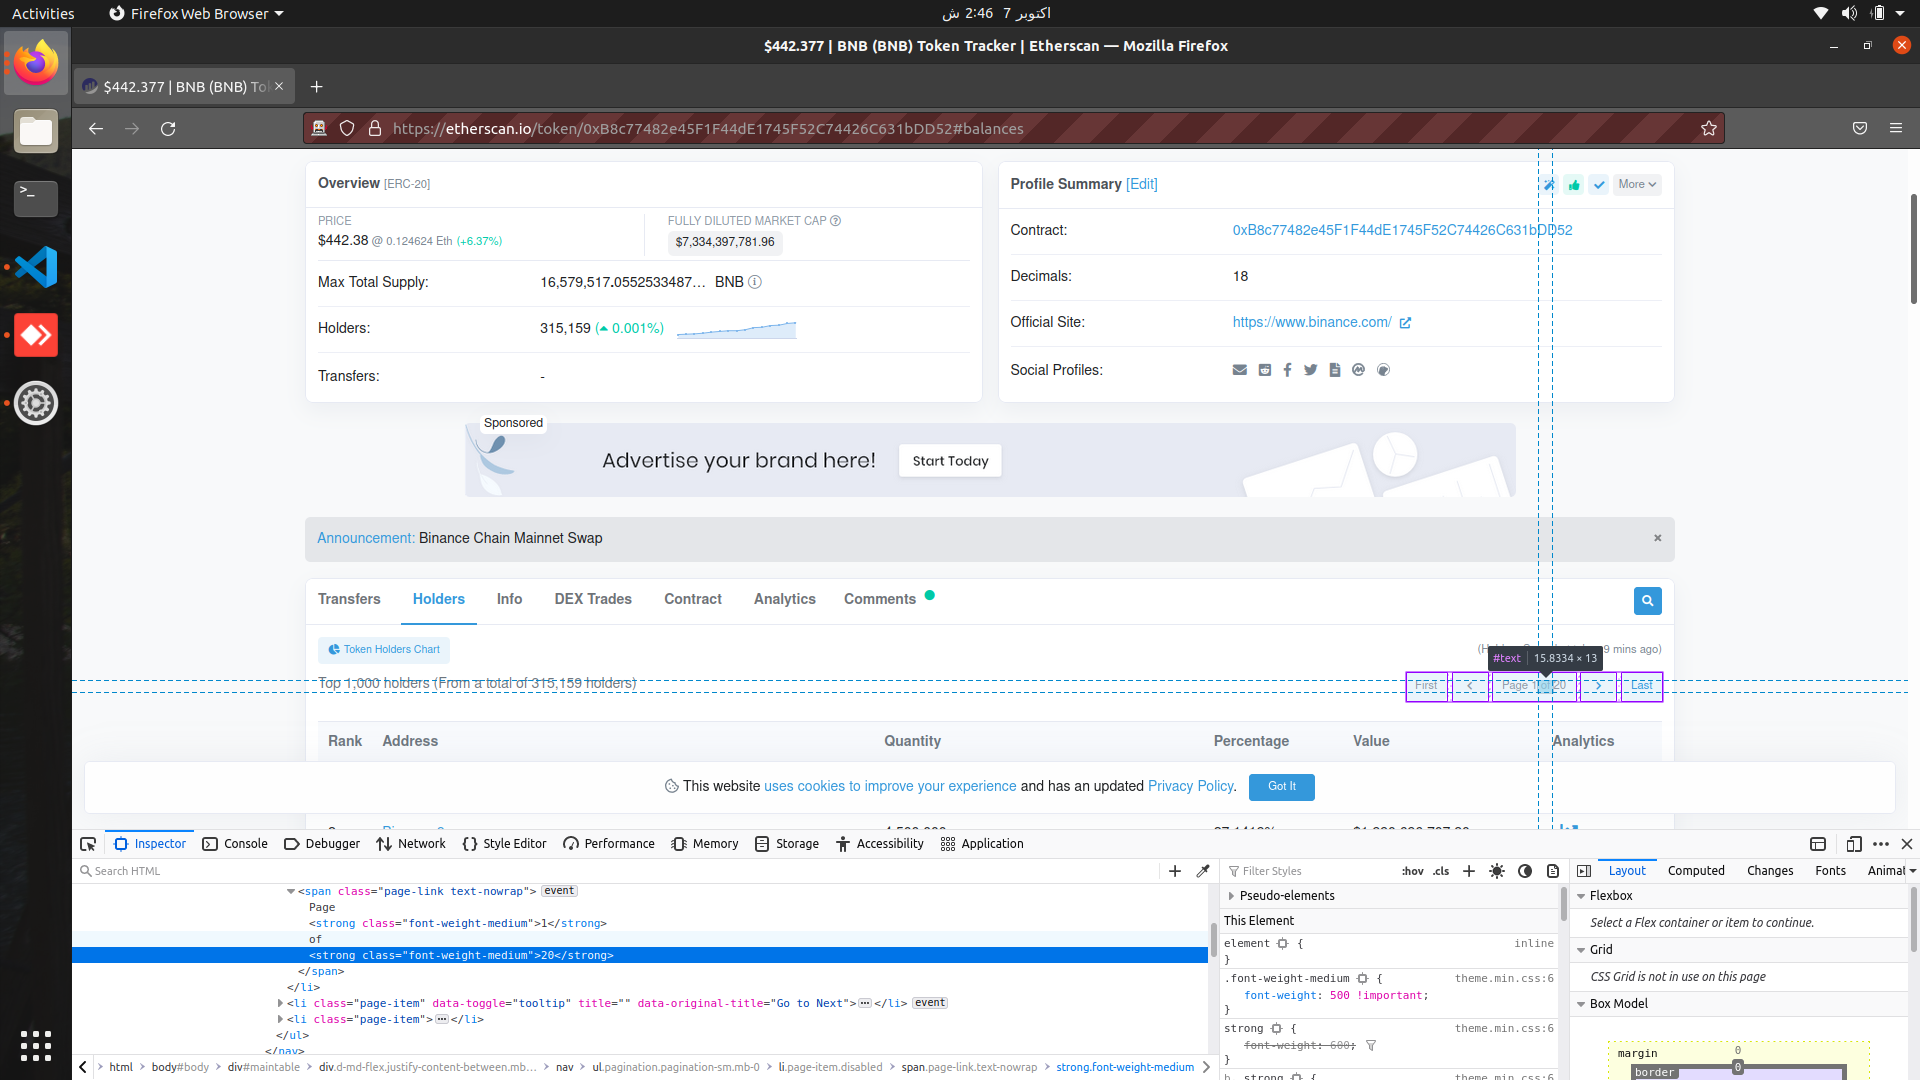Click the Got It cookie button
1920x1080 pixels.
[x=1281, y=787]
